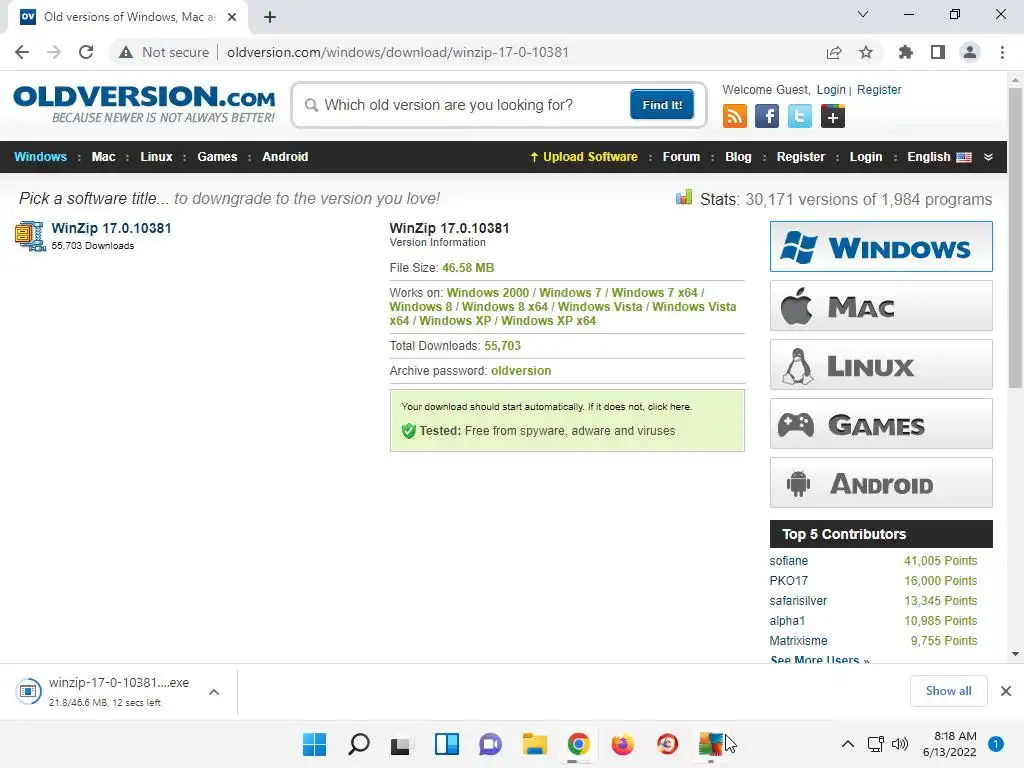Open the Linux menu item
Image resolution: width=1024 pixels, height=768 pixels.
[156, 157]
